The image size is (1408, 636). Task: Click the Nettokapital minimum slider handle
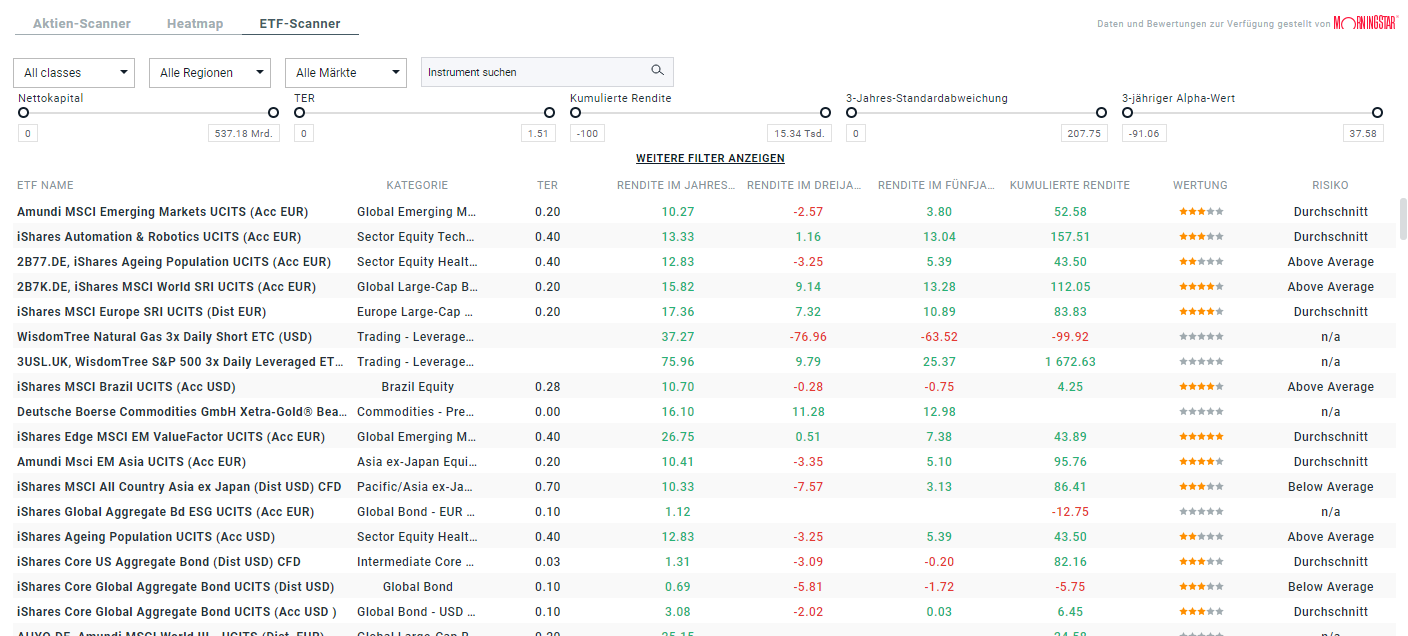[23, 113]
